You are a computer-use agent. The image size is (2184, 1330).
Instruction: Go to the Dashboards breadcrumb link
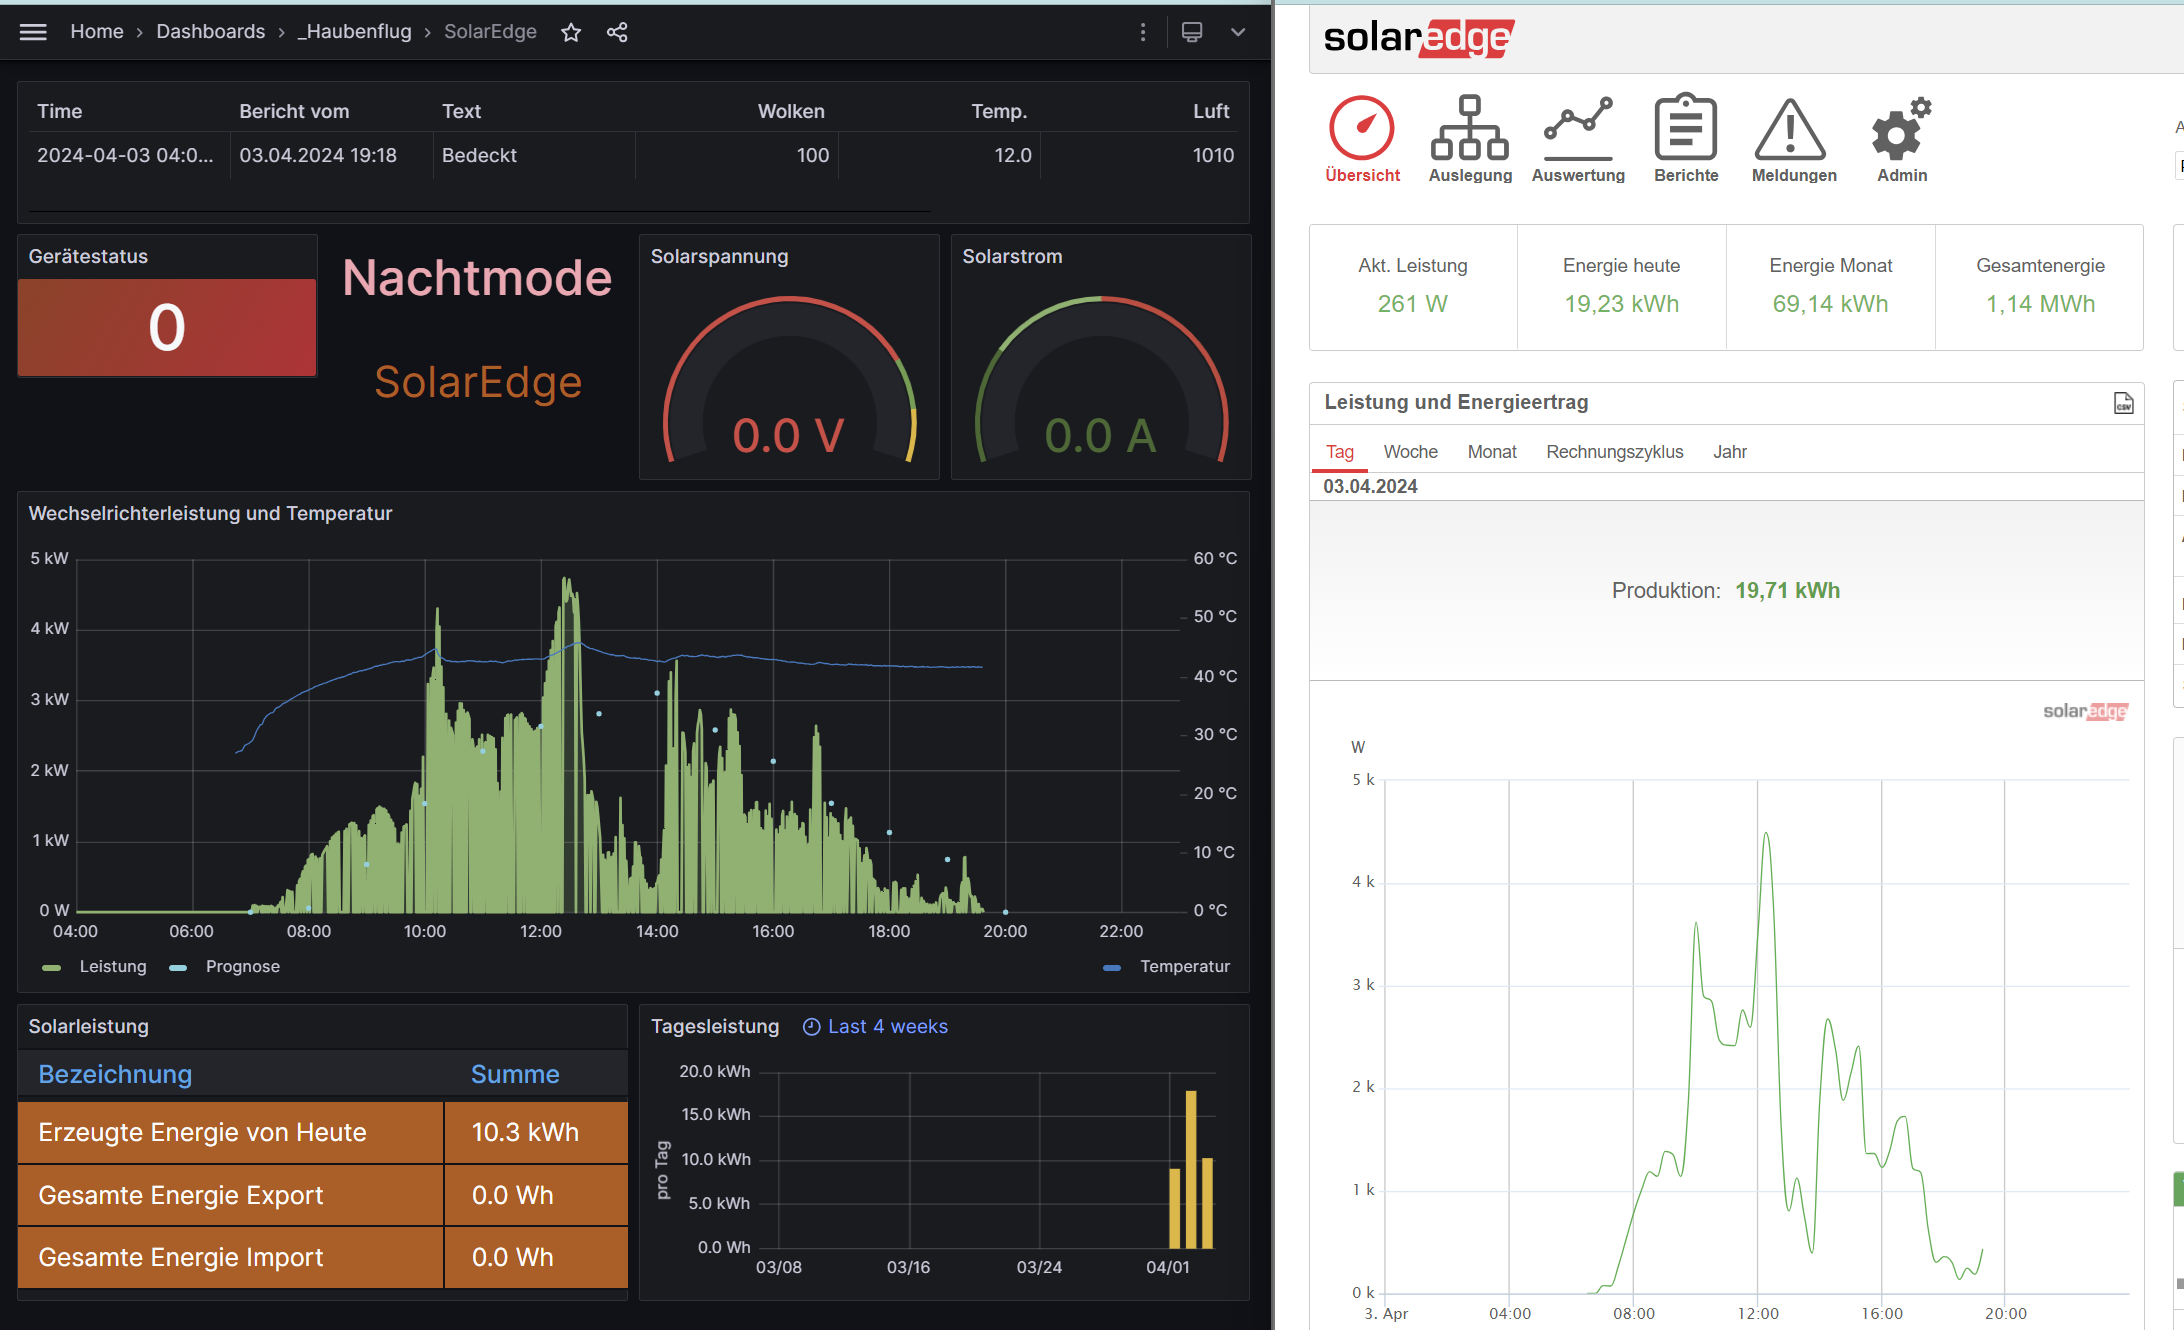pyautogui.click(x=210, y=32)
